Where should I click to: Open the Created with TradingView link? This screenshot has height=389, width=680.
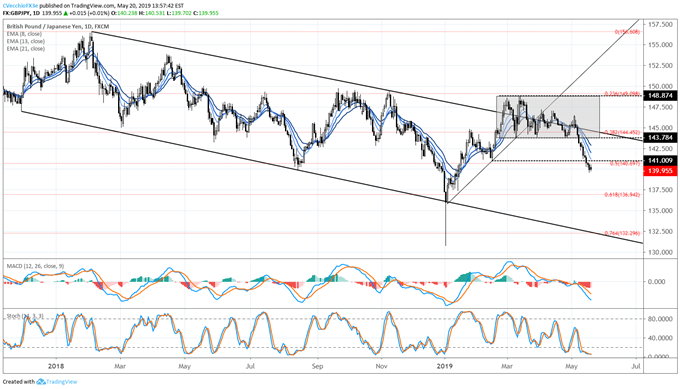[40, 382]
